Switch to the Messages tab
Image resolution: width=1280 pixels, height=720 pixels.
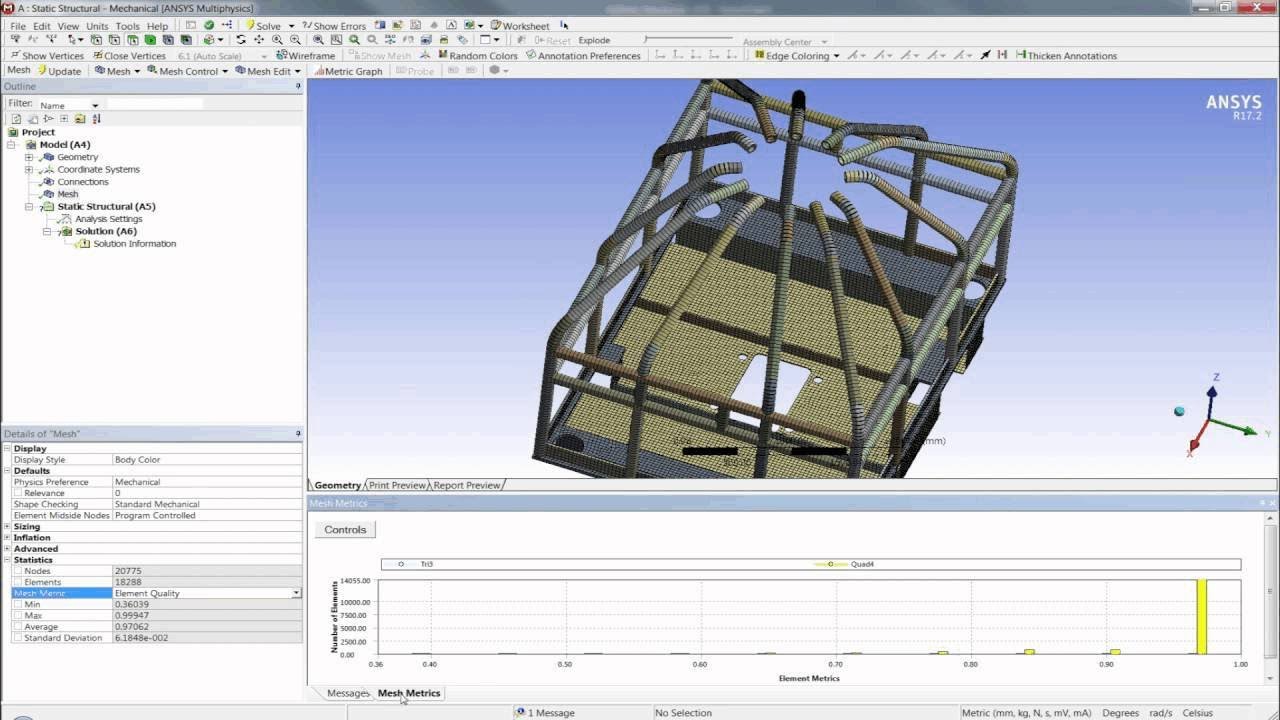tap(348, 693)
